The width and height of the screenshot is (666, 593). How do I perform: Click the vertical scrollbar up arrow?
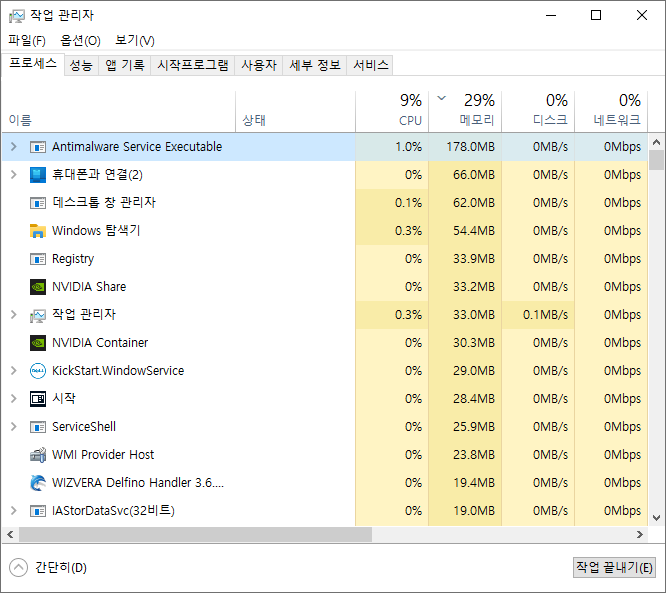pyautogui.click(x=657, y=142)
